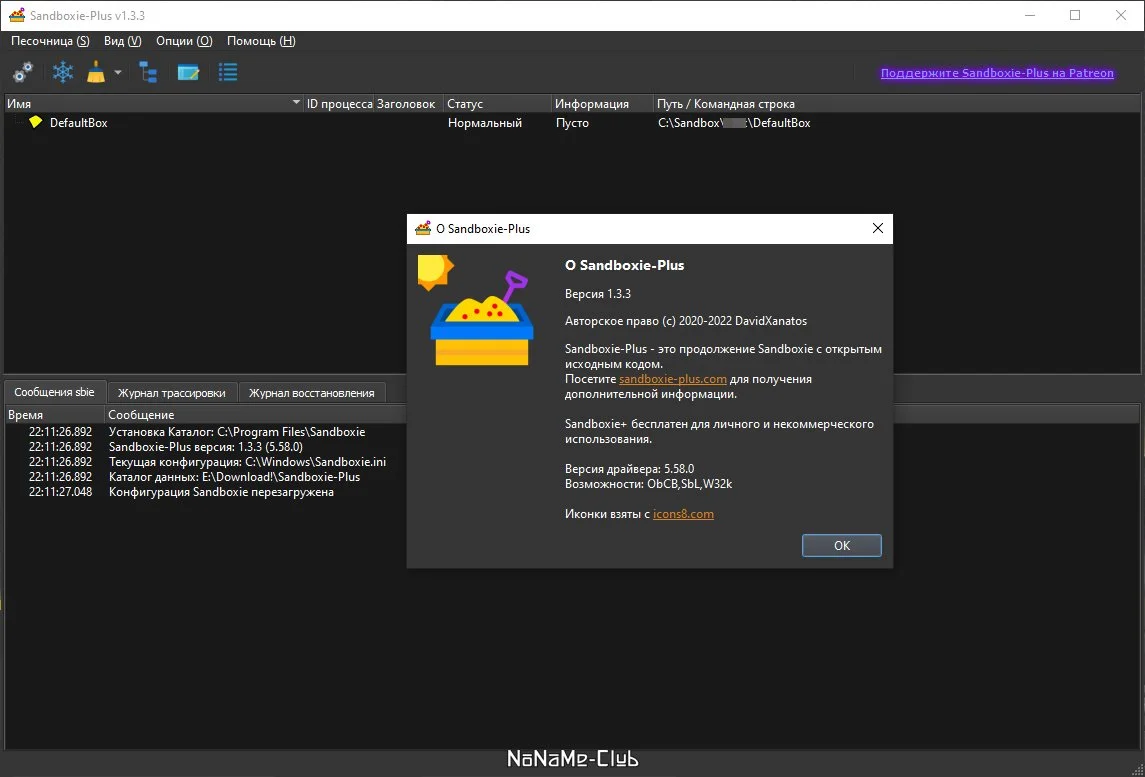Minimize the Sandboxie-Plus main window

(1028, 15)
